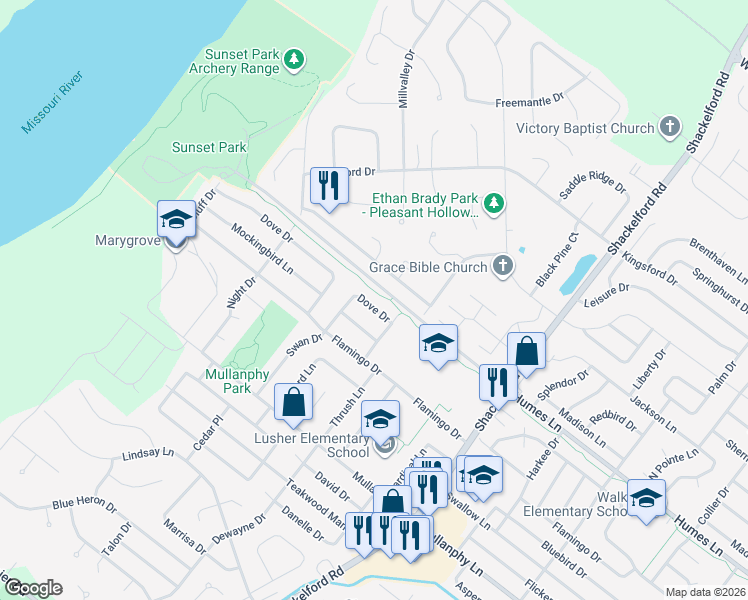The height and width of the screenshot is (600, 748).
Task: Click the school marker above Marygrove
Action: [x=176, y=220]
